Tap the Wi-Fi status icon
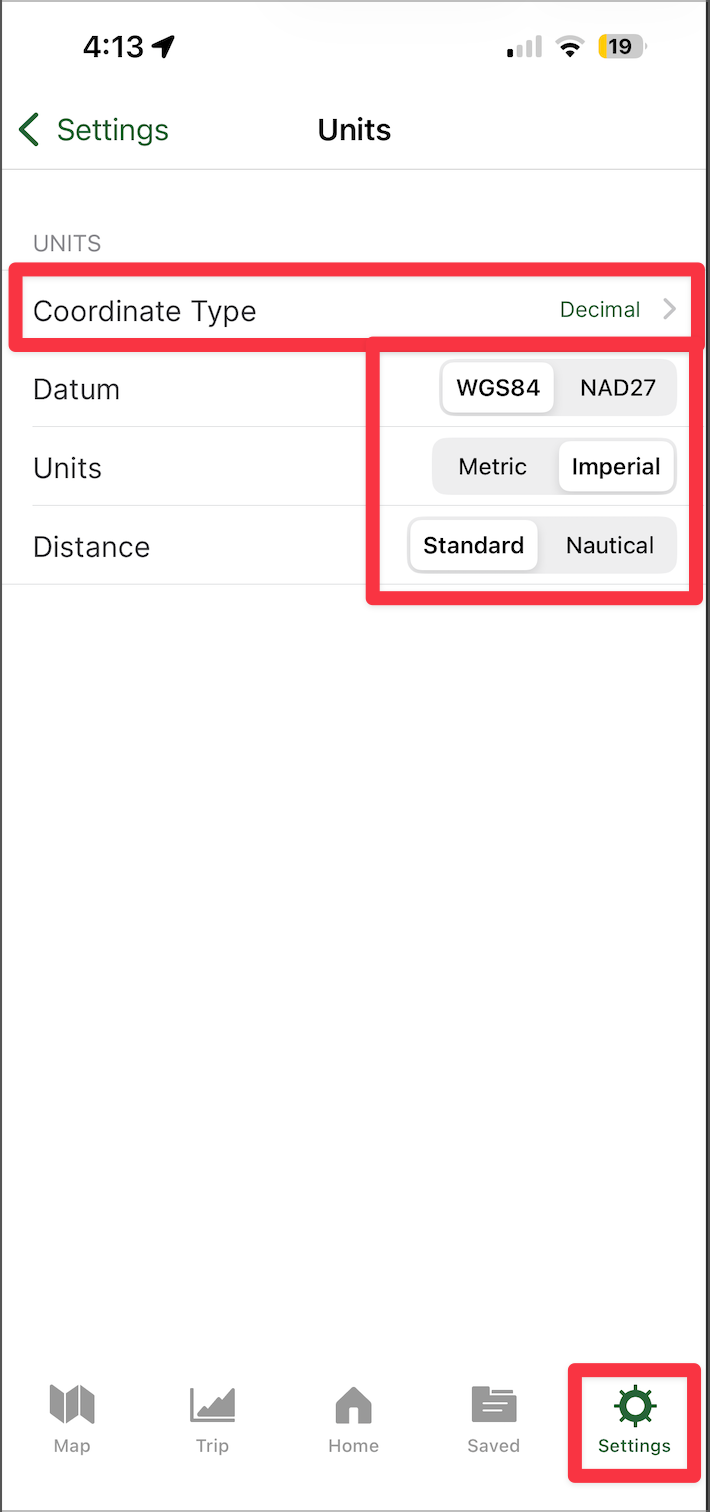Viewport: 710px width, 1512px height. (x=570, y=46)
